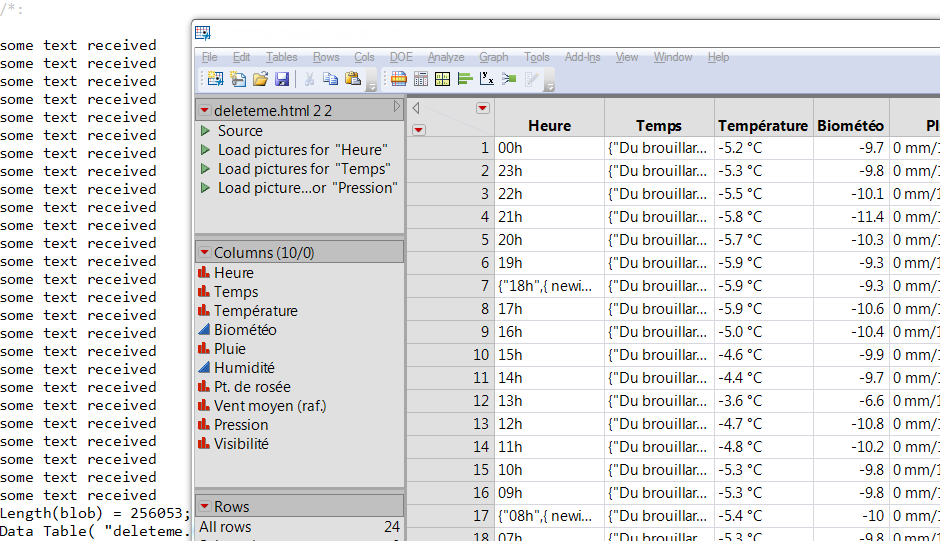
Task: Click the Biométéo cell showing -11.4
Action: coord(851,217)
